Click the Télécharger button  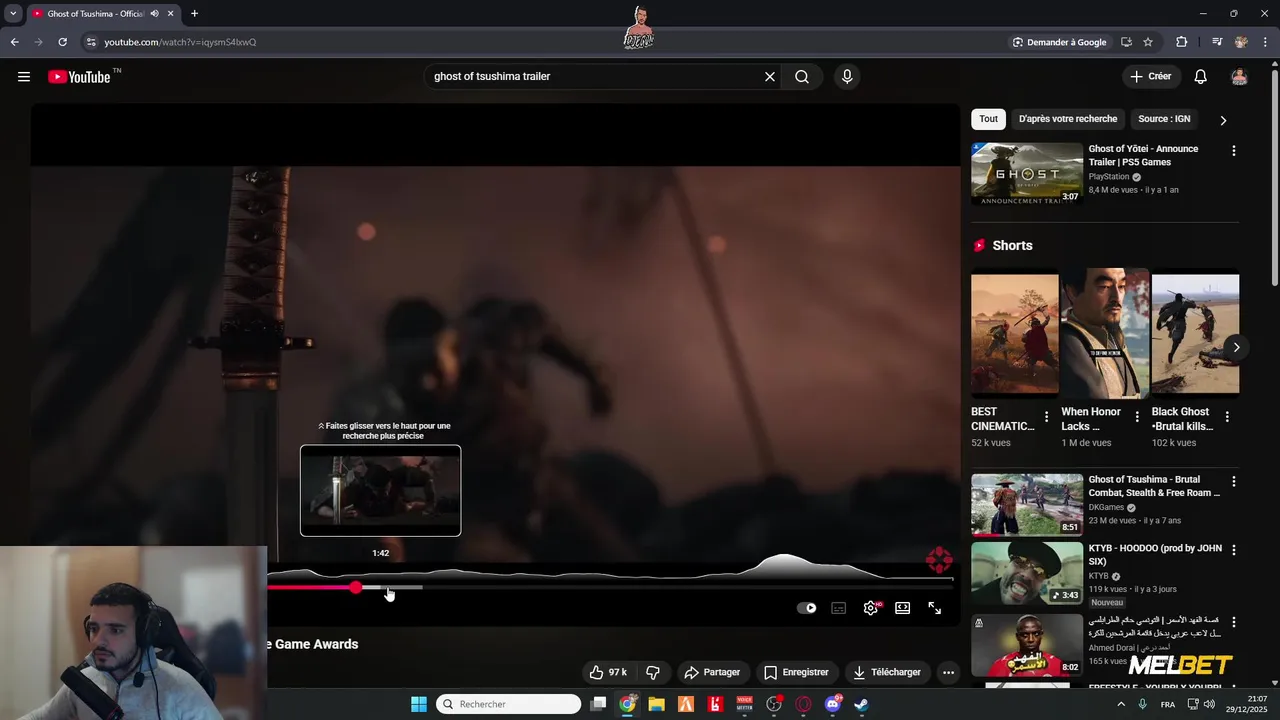(887, 672)
